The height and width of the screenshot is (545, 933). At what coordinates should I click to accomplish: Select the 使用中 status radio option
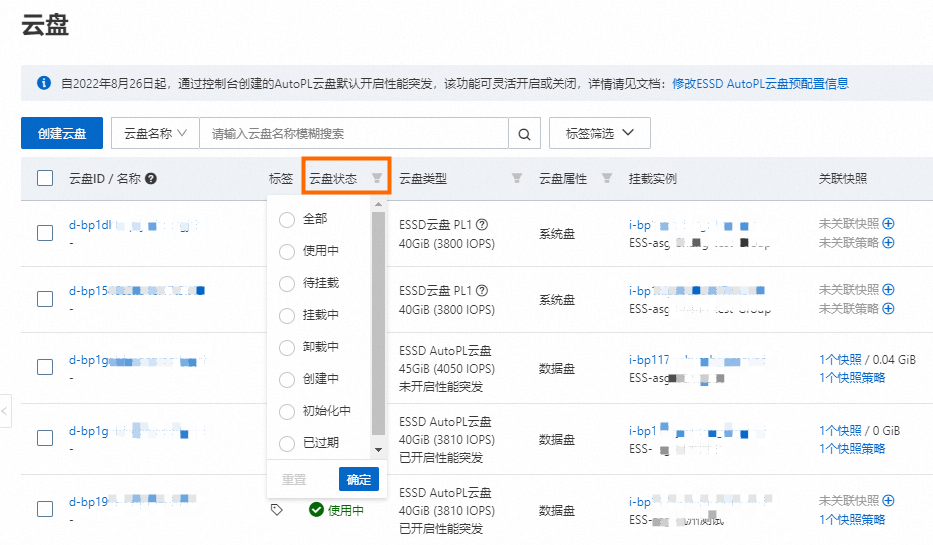288,251
